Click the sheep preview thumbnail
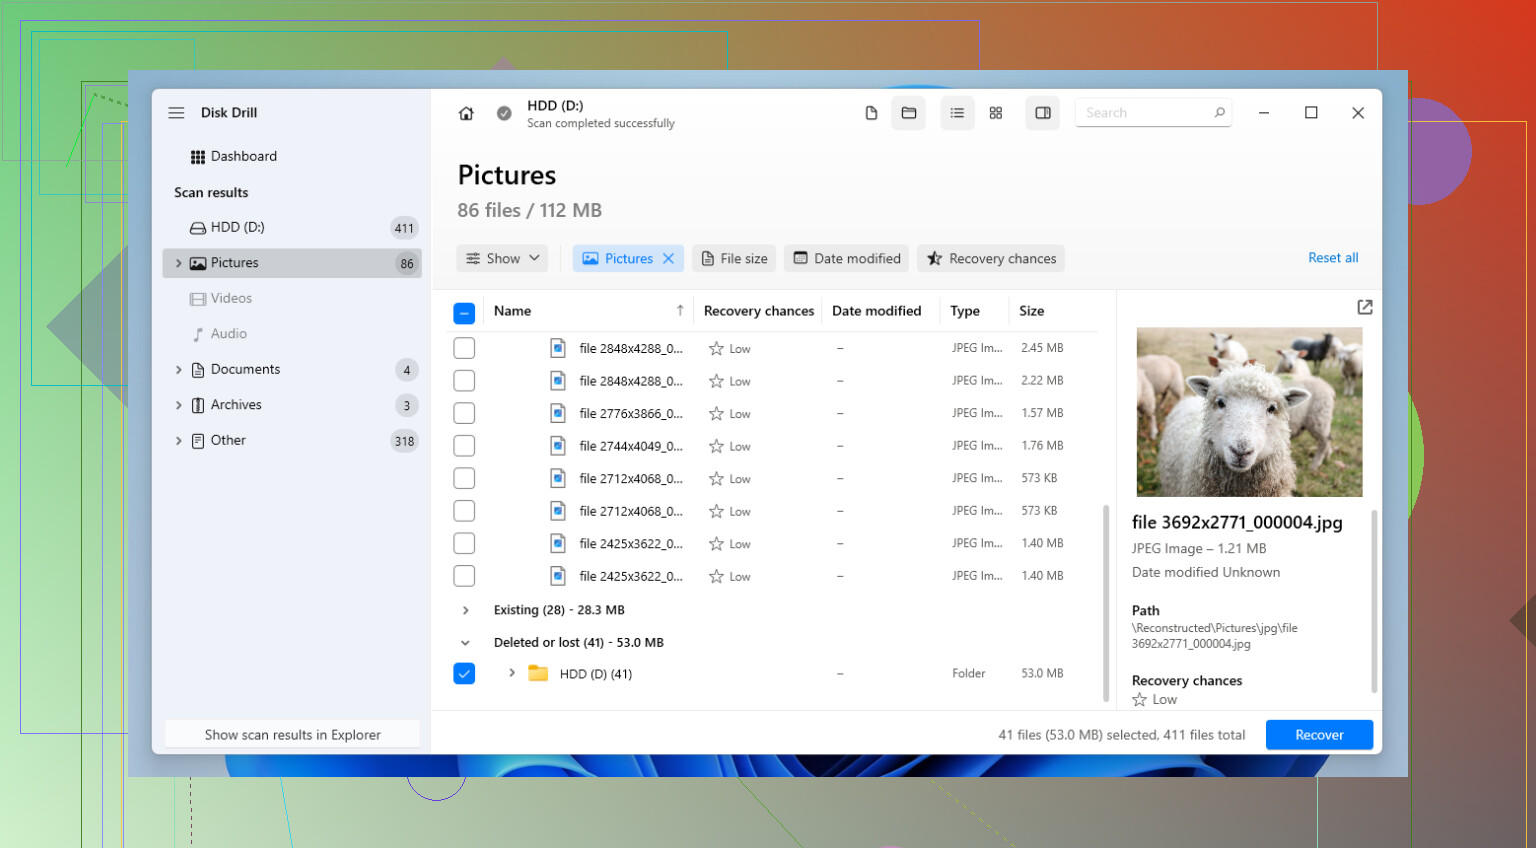Image resolution: width=1536 pixels, height=848 pixels. [1249, 412]
